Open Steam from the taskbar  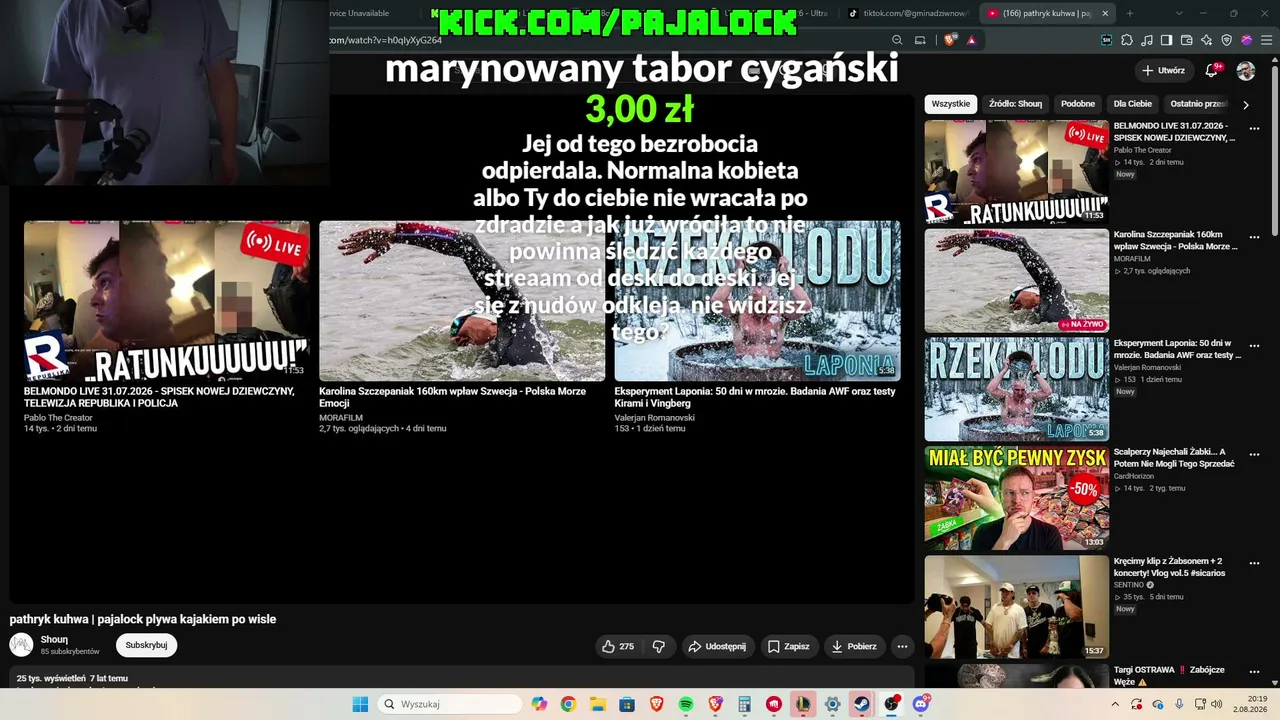pyautogui.click(x=862, y=704)
